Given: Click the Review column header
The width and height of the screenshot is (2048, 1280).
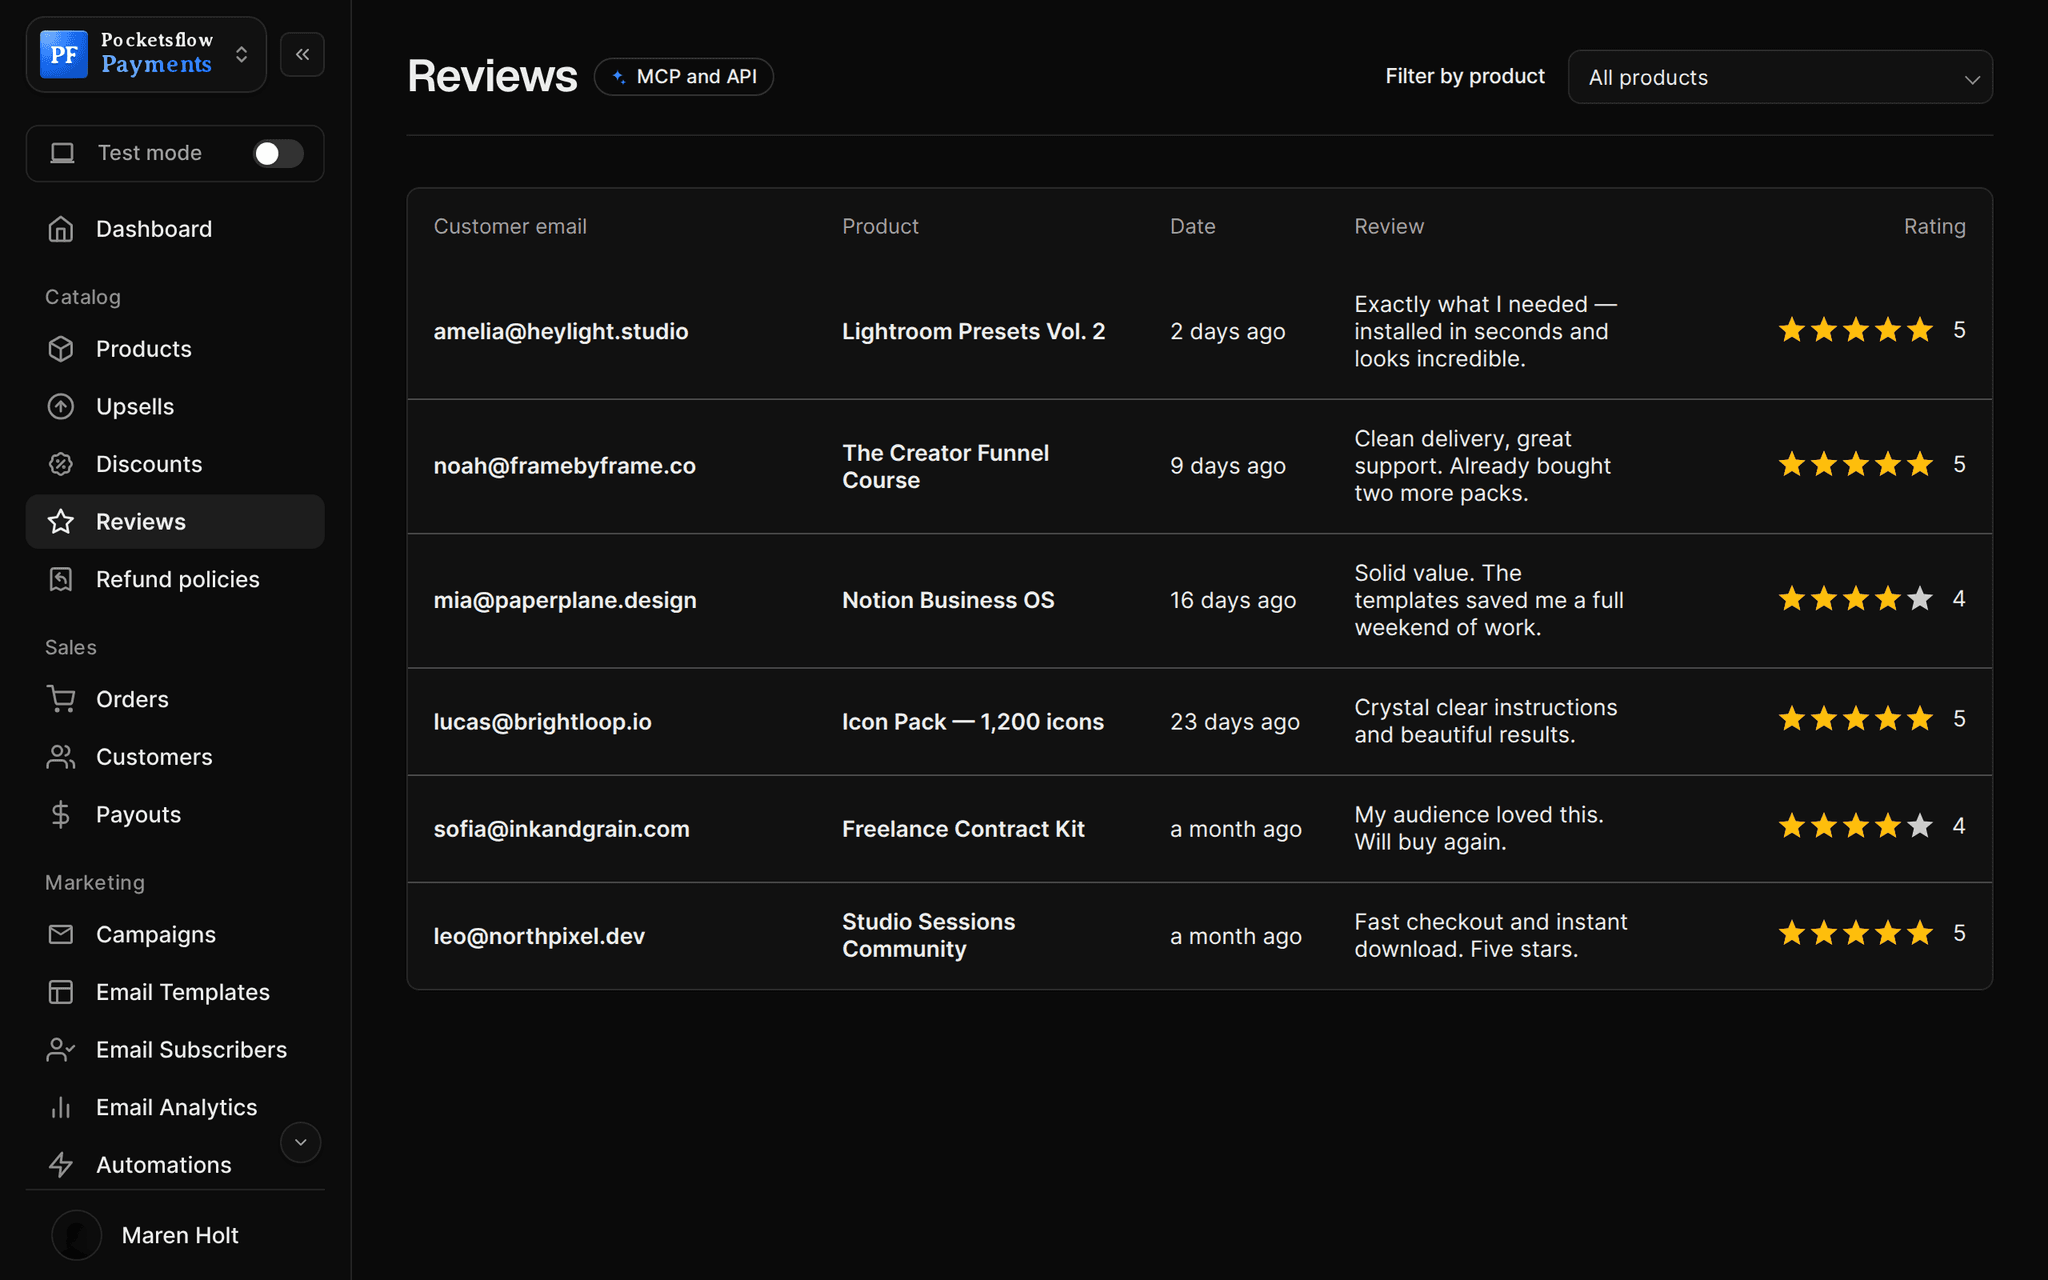Looking at the screenshot, I should tap(1389, 227).
